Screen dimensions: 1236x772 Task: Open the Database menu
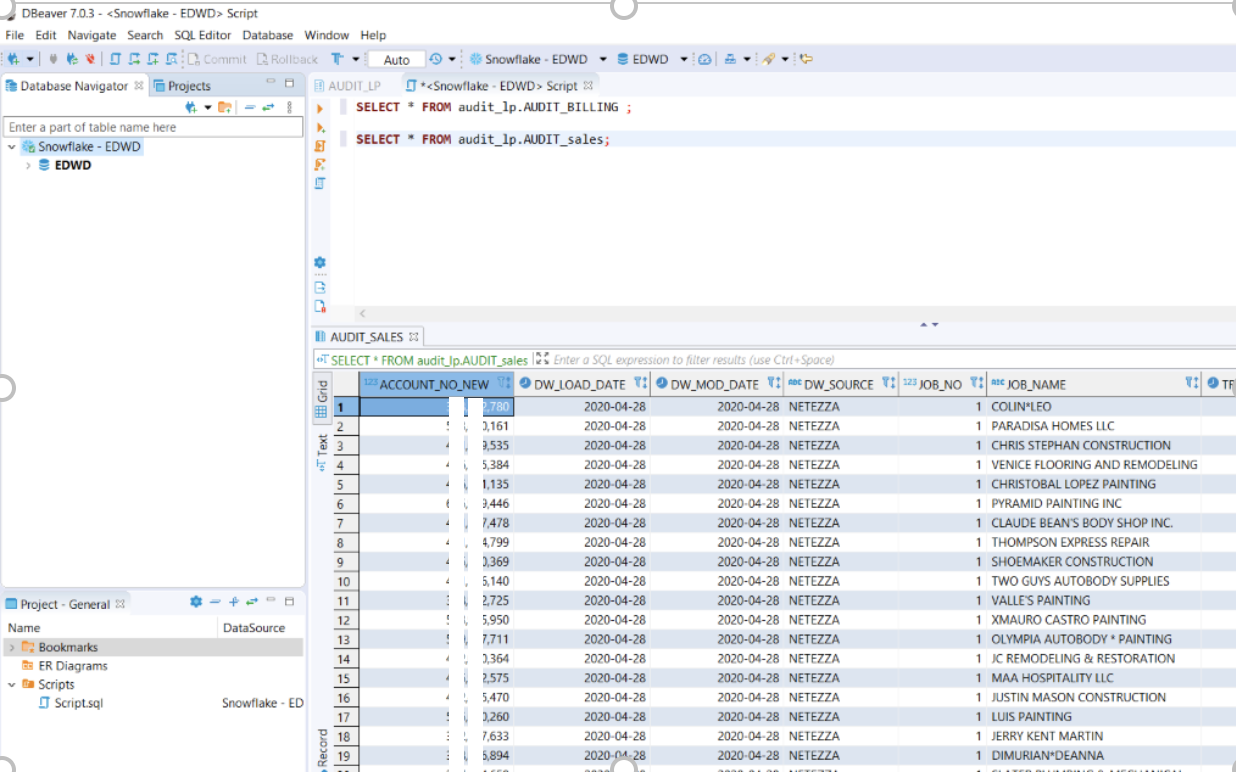tap(268, 35)
